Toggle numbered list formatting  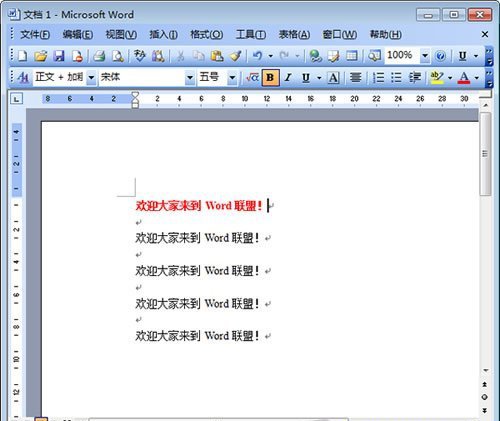point(378,78)
